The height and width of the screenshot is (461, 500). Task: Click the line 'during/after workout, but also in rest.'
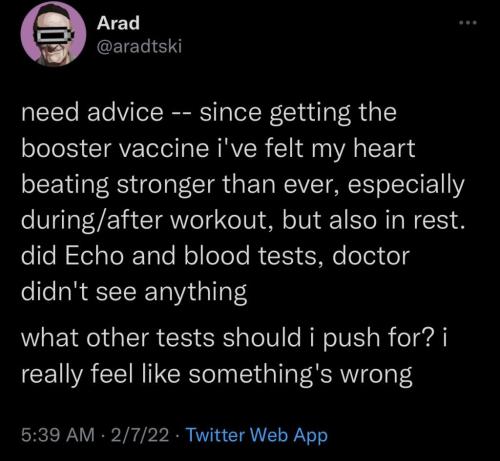point(243,220)
